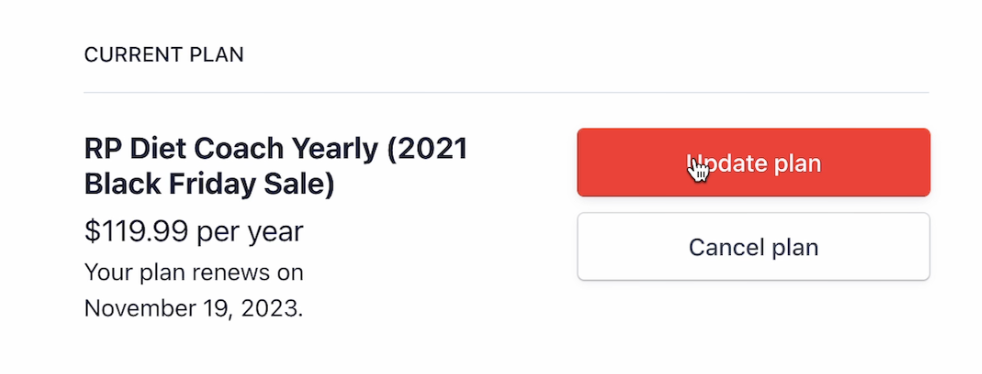Click the 'per year' billing period text
The width and height of the screenshot is (982, 374).
pyautogui.click(x=250, y=233)
